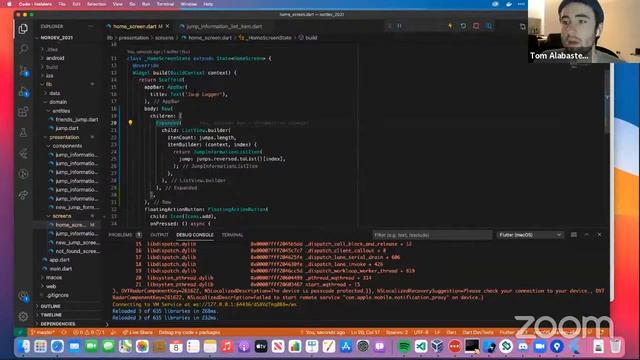Open the Source Control view icon

click(23, 70)
